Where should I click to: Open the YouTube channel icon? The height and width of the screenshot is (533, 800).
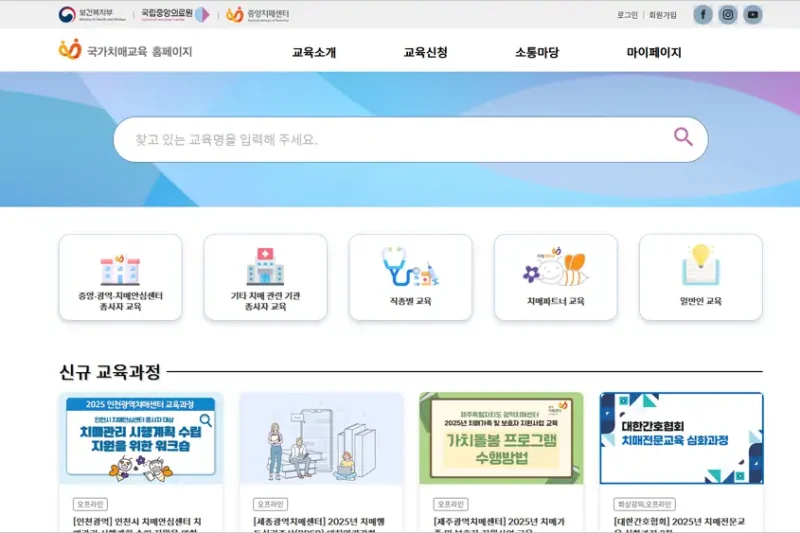[x=753, y=15]
